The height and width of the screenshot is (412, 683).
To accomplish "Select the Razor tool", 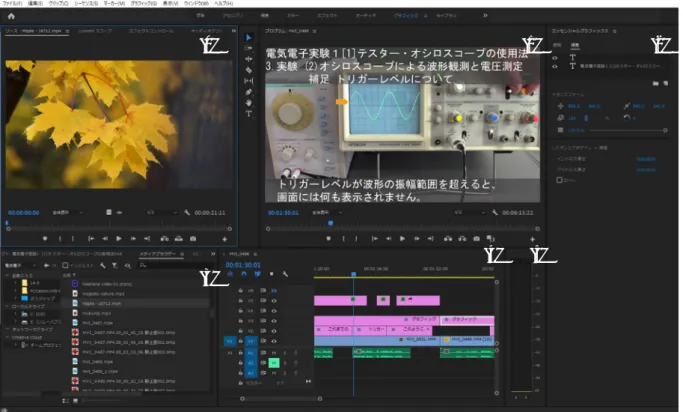I will pyautogui.click(x=249, y=70).
